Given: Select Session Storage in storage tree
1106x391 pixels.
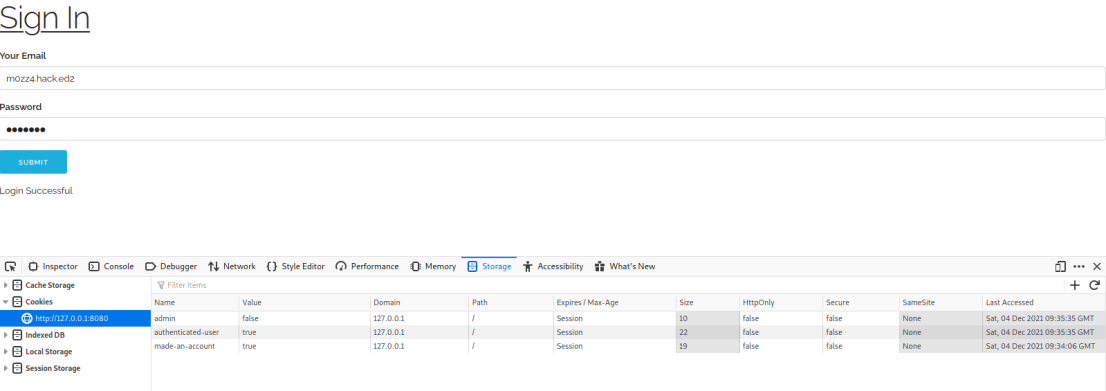Looking at the screenshot, I should click(x=53, y=368).
